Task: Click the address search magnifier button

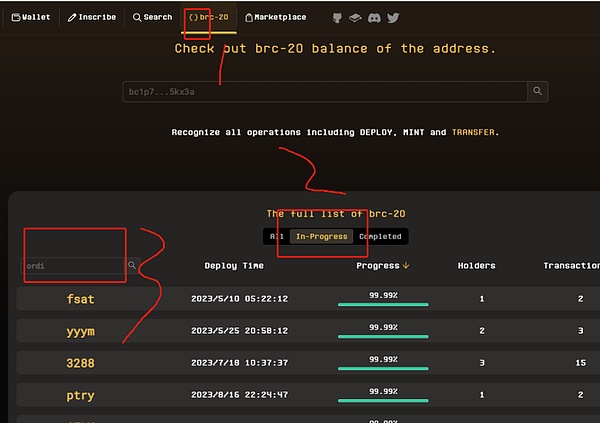Action: [x=539, y=91]
